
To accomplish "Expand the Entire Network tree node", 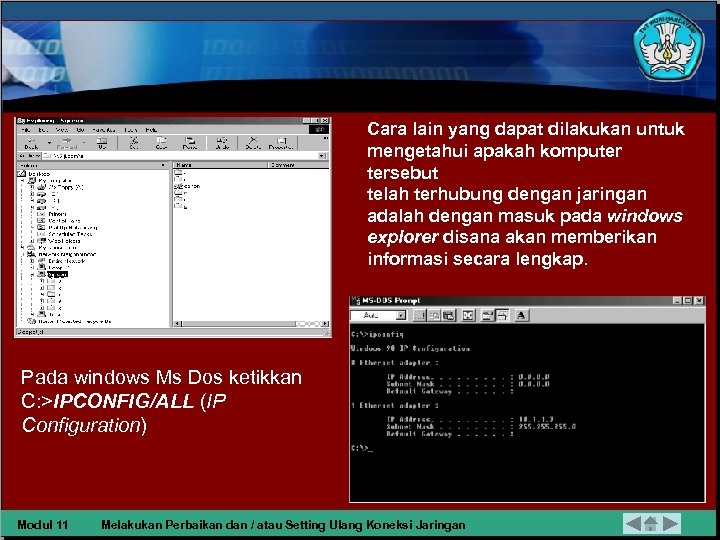I will 32,261.
